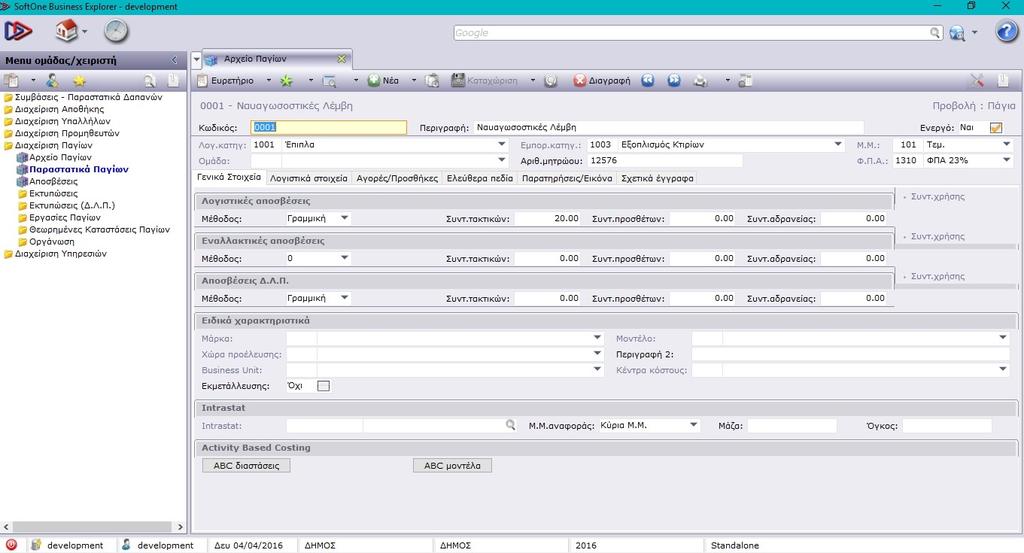Collapse the menu panel with the chevron
Image resolution: width=1024 pixels, height=553 pixels.
tap(174, 60)
